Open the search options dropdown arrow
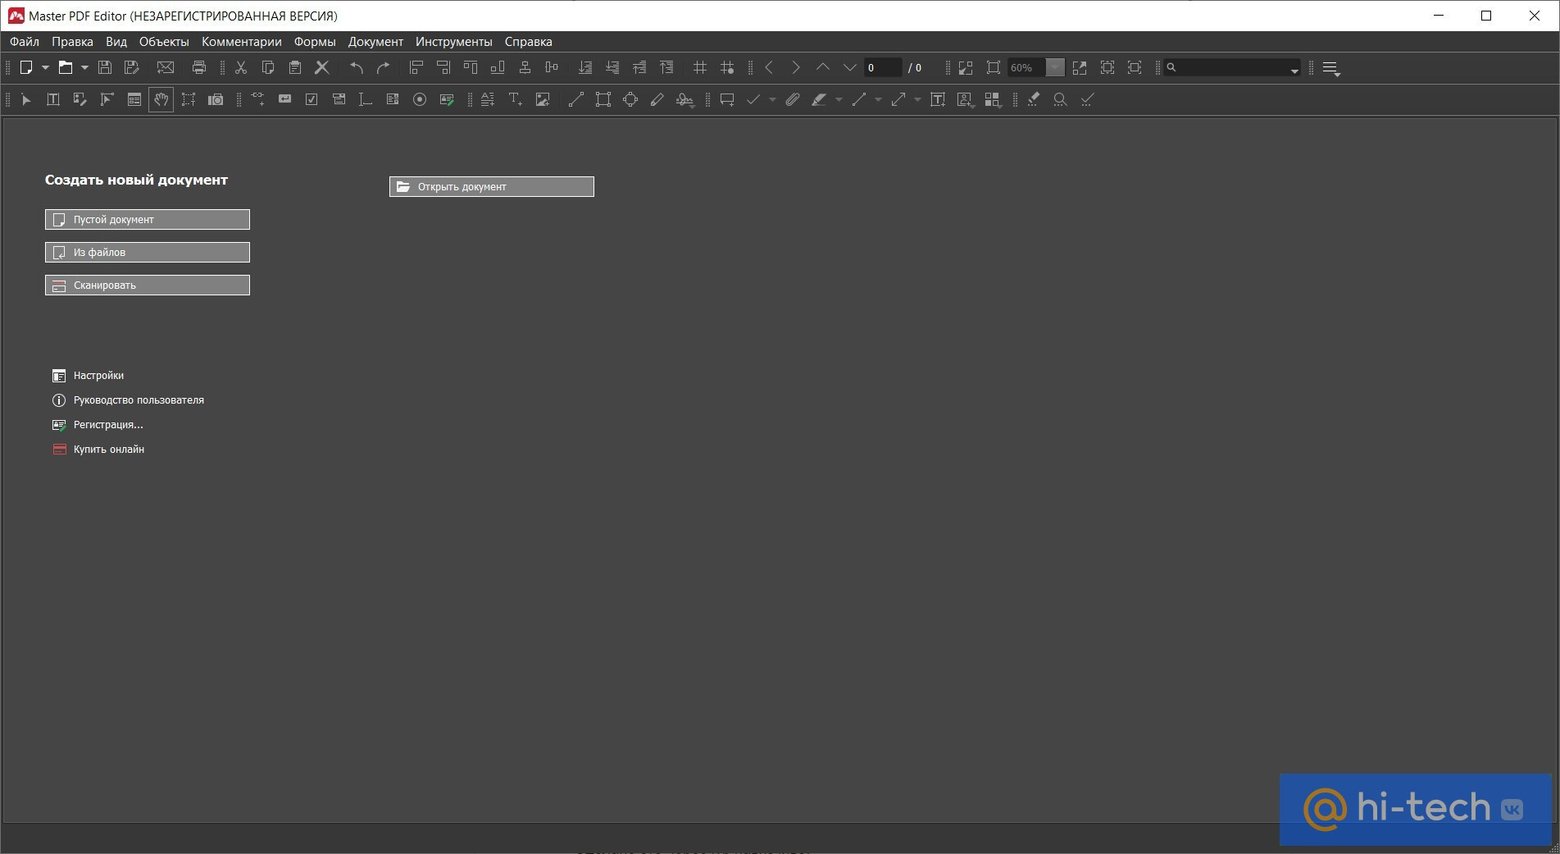This screenshot has height=854, width=1560. [1294, 70]
